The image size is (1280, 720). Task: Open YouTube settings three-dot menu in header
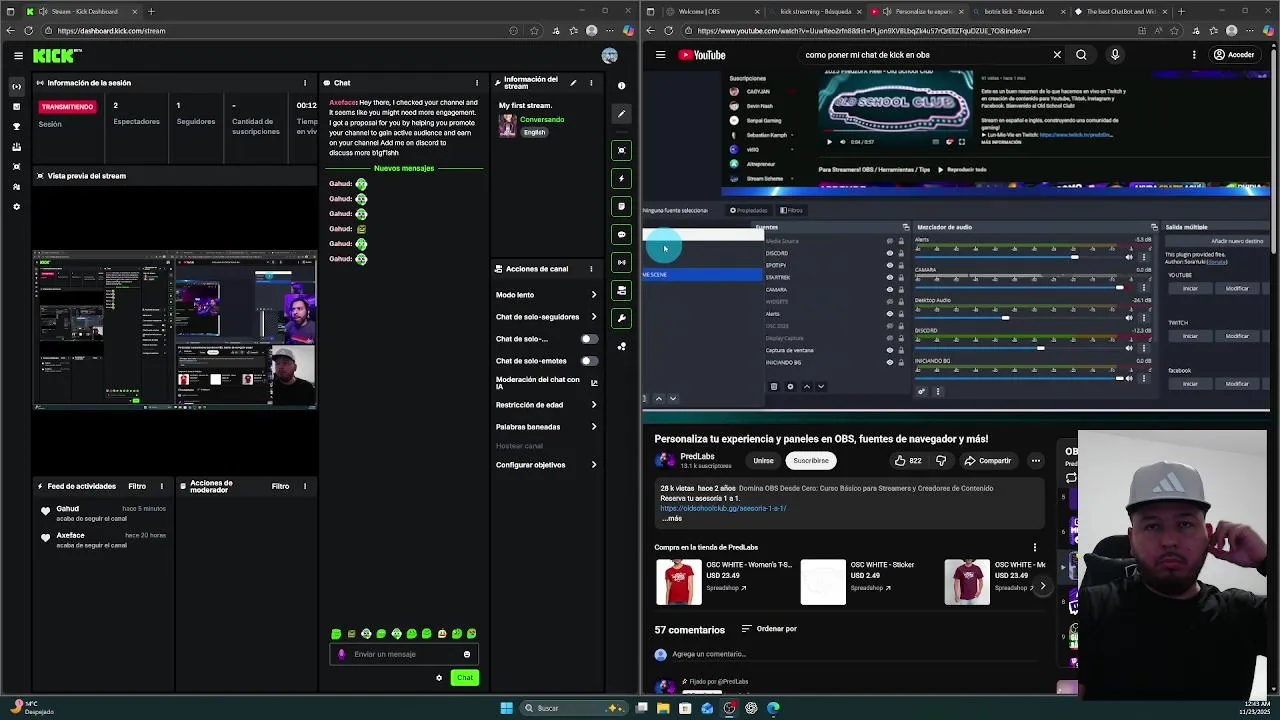pyautogui.click(x=1194, y=55)
